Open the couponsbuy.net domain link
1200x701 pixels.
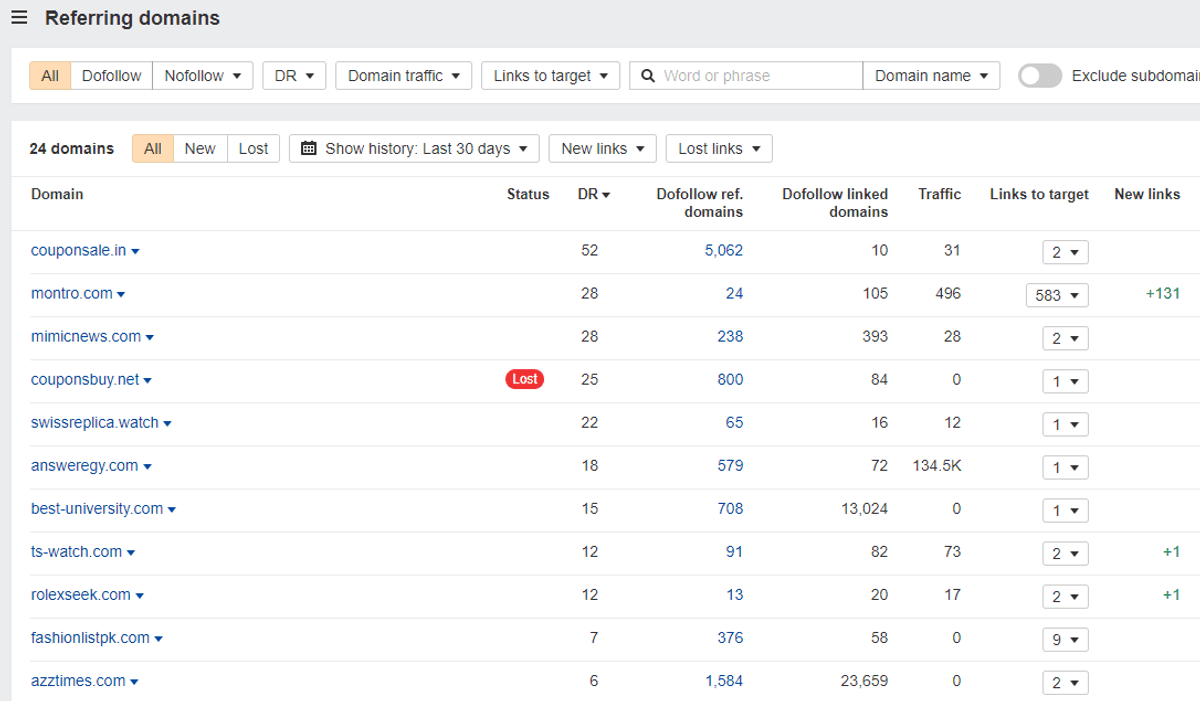[x=85, y=379]
